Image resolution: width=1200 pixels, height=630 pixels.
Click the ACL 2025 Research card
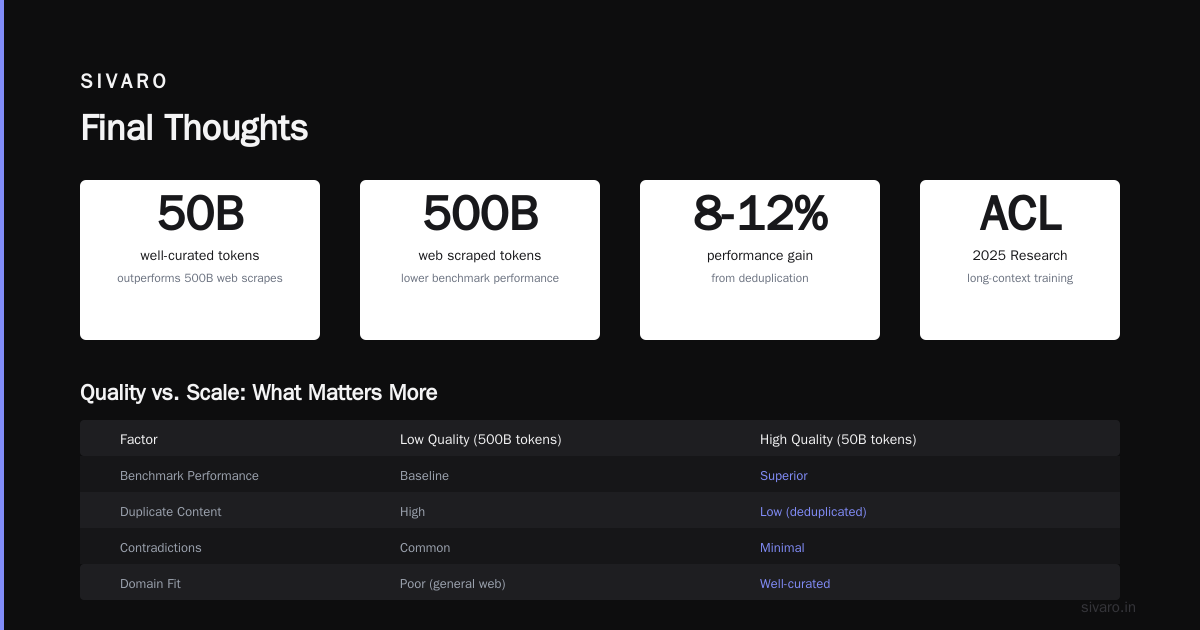(x=1020, y=260)
